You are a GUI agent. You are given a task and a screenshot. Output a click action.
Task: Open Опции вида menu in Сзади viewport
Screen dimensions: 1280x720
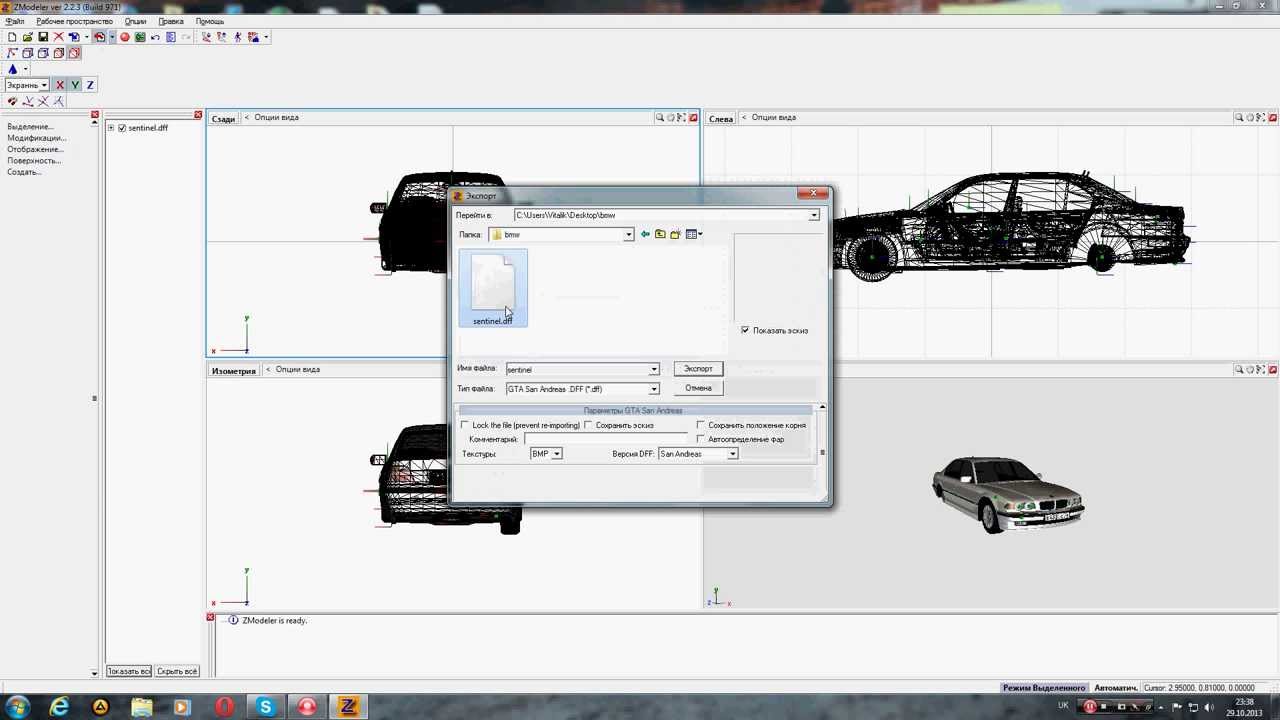pyautogui.click(x=276, y=118)
